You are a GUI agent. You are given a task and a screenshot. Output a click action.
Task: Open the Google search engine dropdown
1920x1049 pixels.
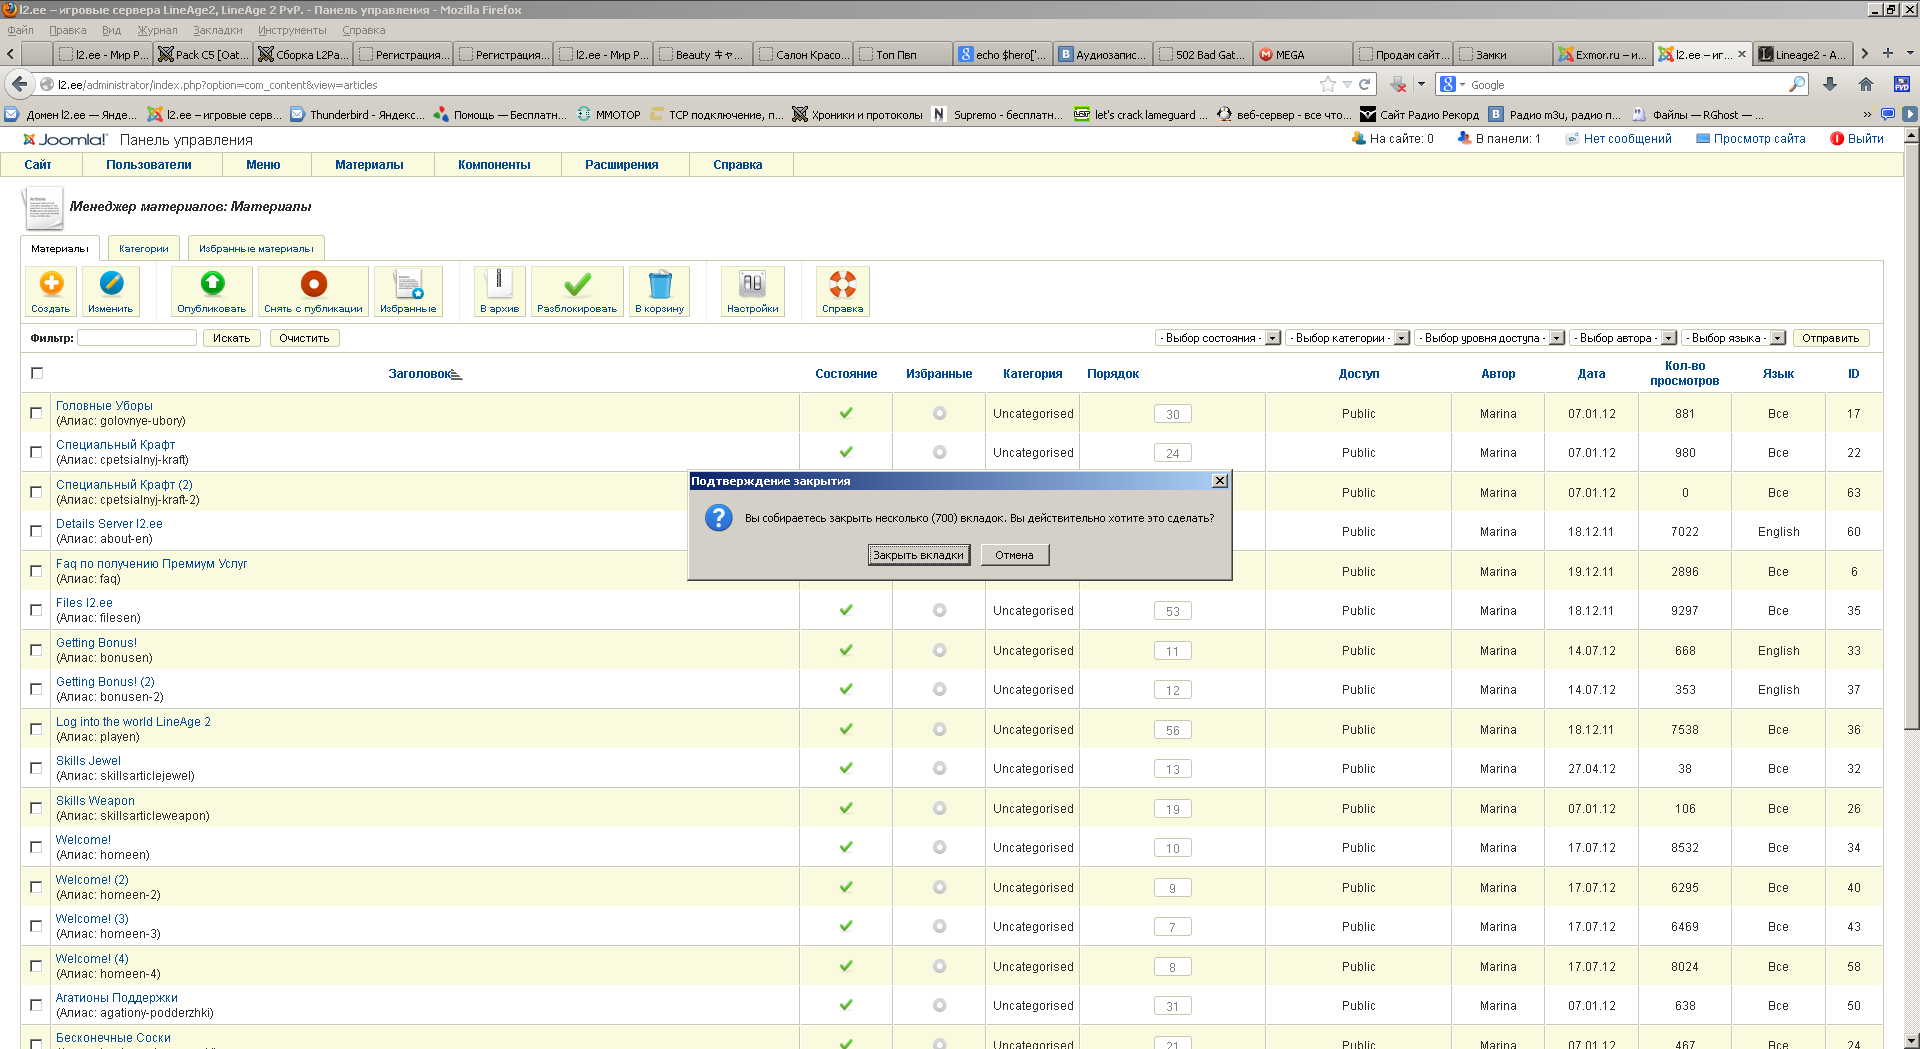coord(1453,84)
